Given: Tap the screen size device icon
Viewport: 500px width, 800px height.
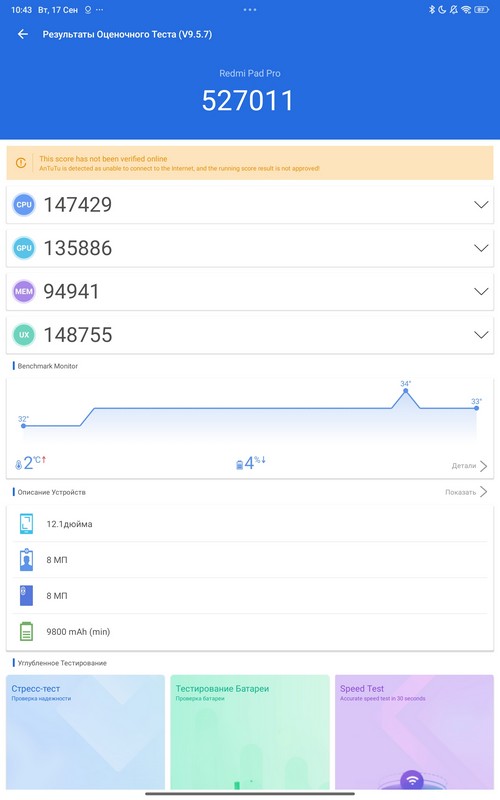Looking at the screenshot, I should point(26,524).
